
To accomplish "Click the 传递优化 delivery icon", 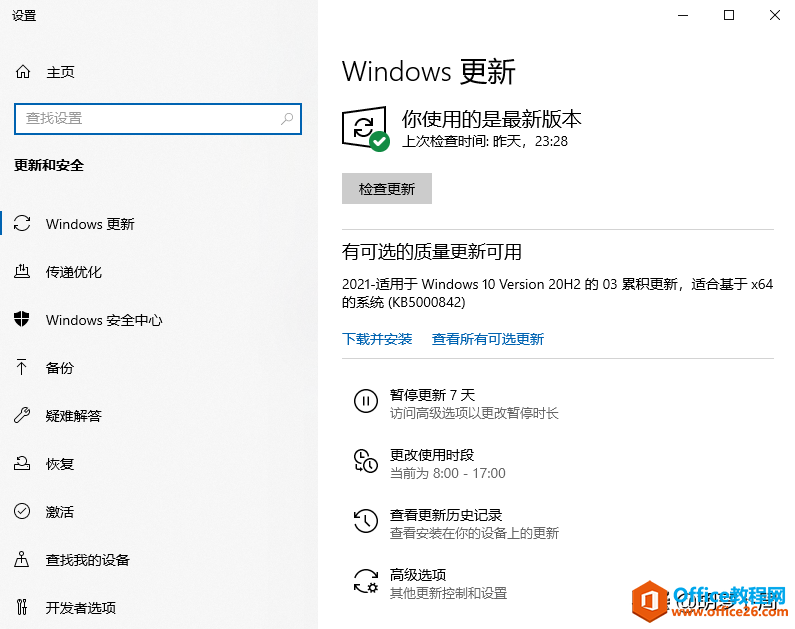I will coord(22,272).
